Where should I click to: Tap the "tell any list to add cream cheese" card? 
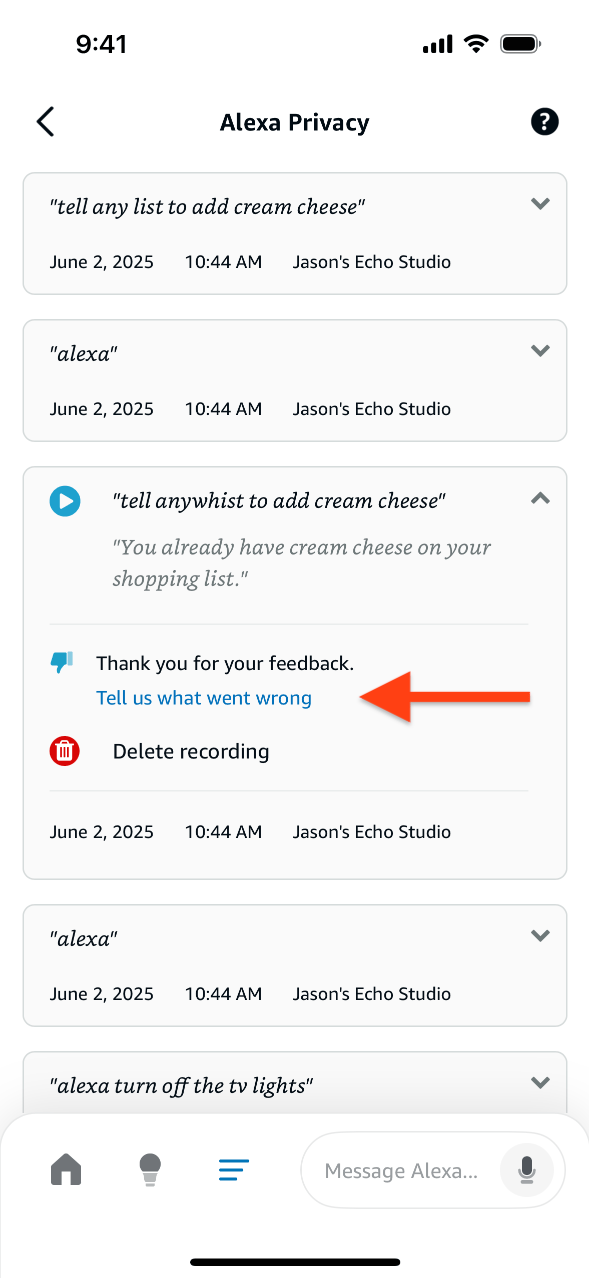pyautogui.click(x=295, y=234)
